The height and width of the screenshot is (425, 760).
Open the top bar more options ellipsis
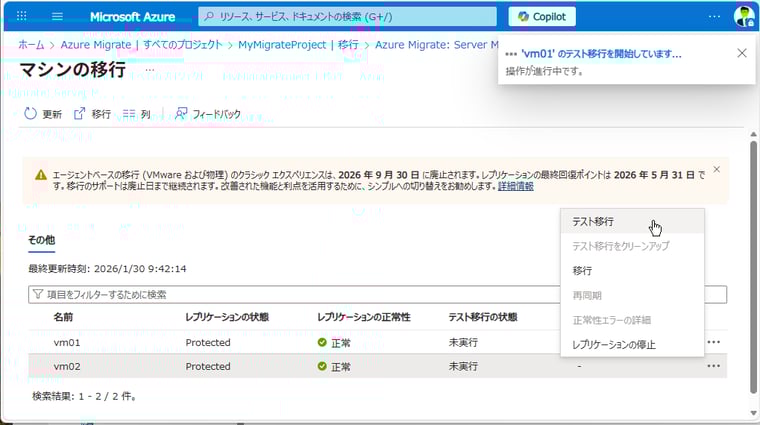tap(714, 16)
